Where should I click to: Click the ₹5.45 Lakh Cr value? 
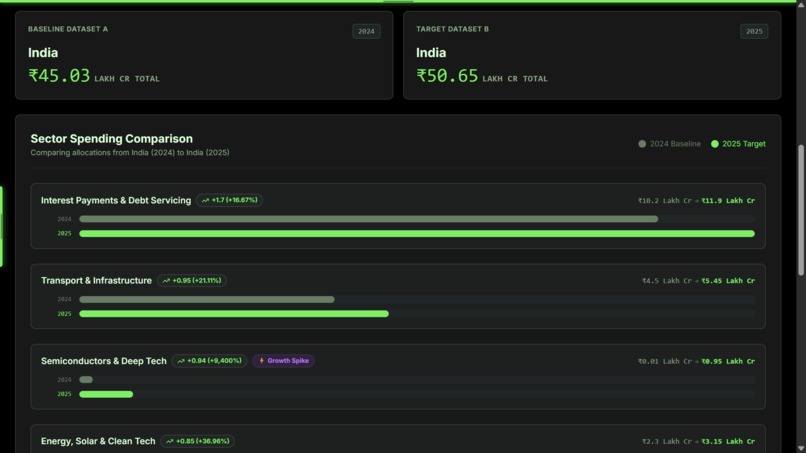[728, 281]
